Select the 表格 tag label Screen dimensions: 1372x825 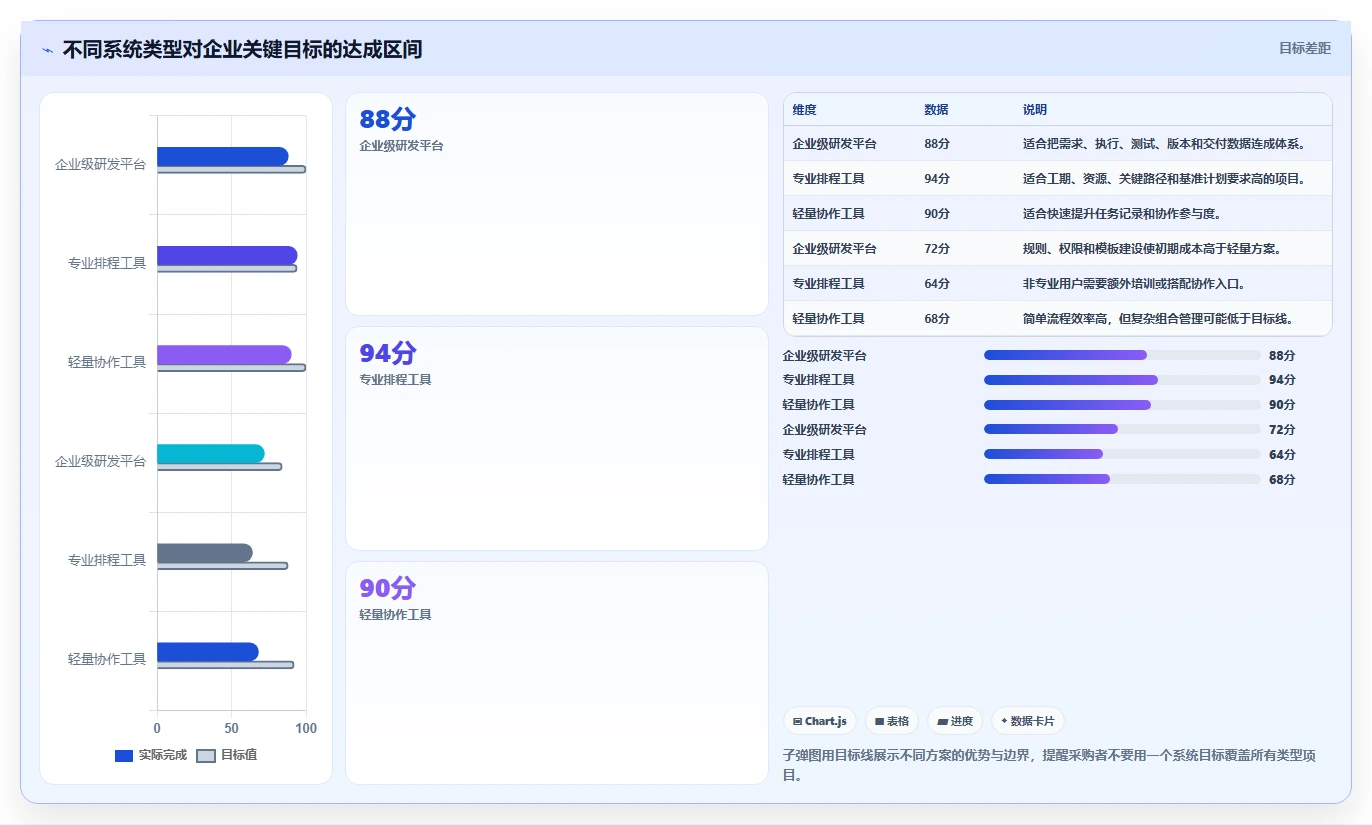point(898,721)
